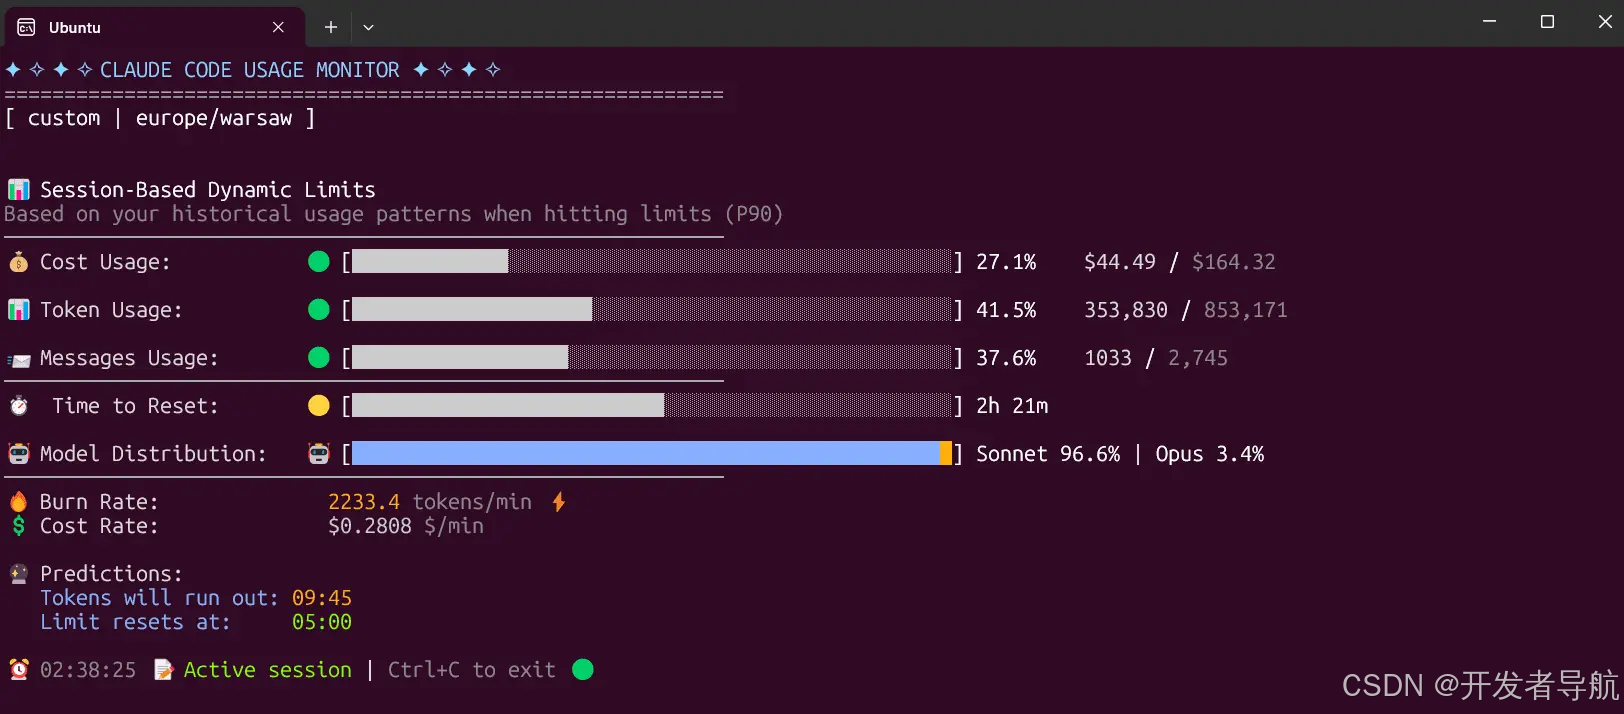The image size is (1624, 714).
Task: Select the Ubuntu terminal tab
Action: click(155, 27)
